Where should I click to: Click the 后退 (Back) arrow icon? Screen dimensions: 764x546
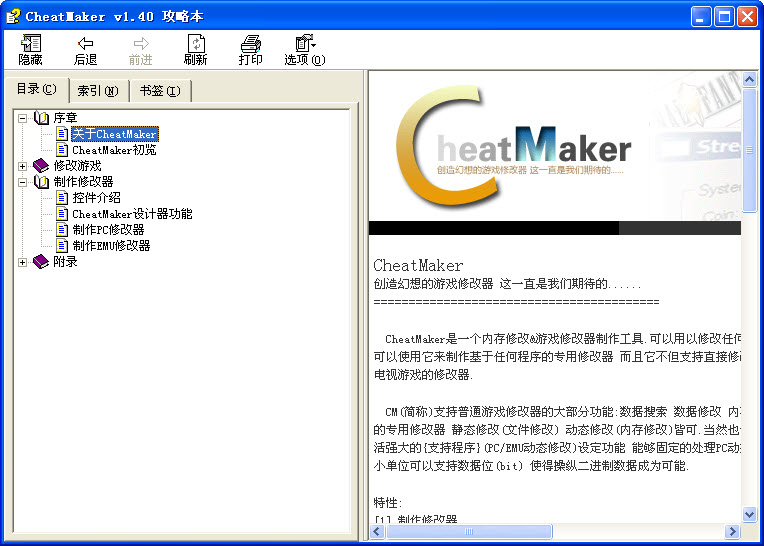coord(85,43)
